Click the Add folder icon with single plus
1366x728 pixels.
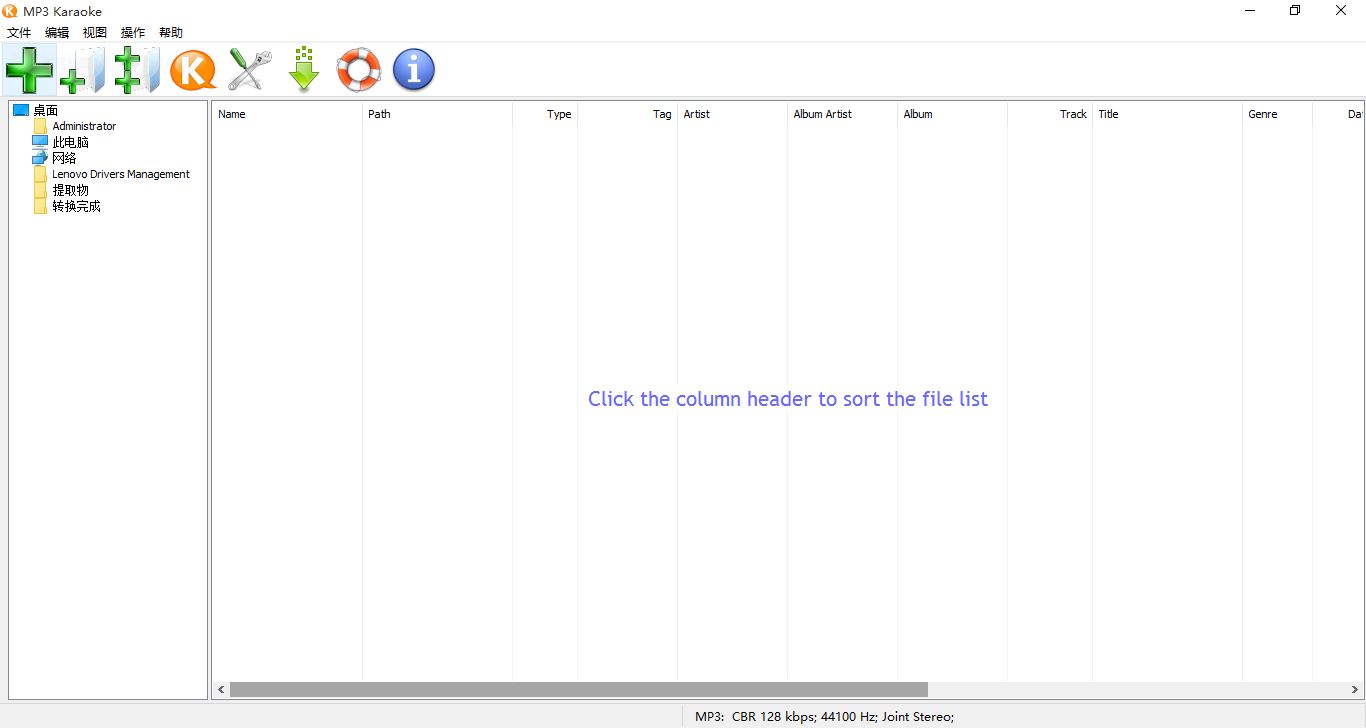pyautogui.click(x=83, y=70)
